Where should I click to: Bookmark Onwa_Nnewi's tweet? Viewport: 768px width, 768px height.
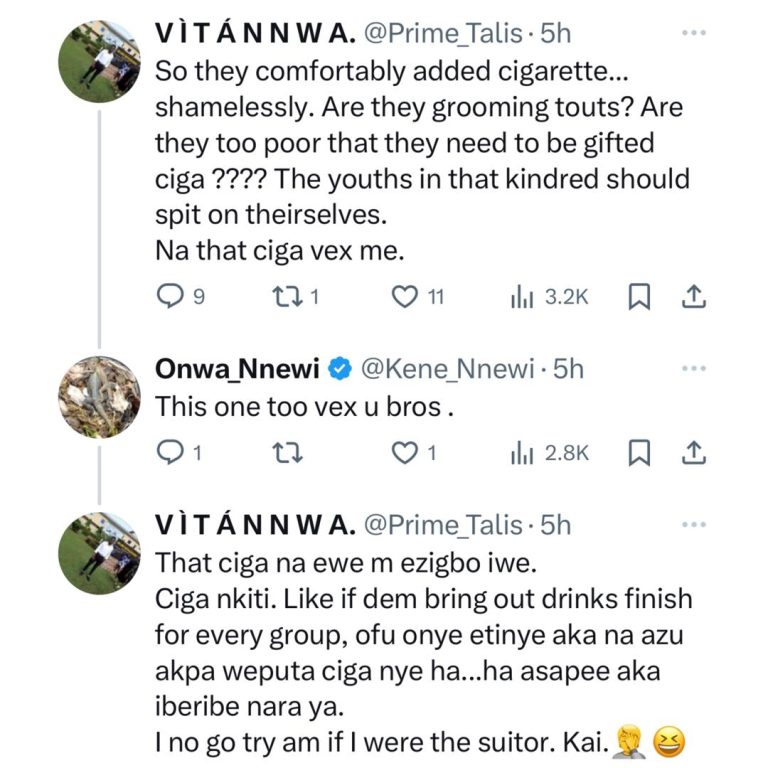pos(636,453)
